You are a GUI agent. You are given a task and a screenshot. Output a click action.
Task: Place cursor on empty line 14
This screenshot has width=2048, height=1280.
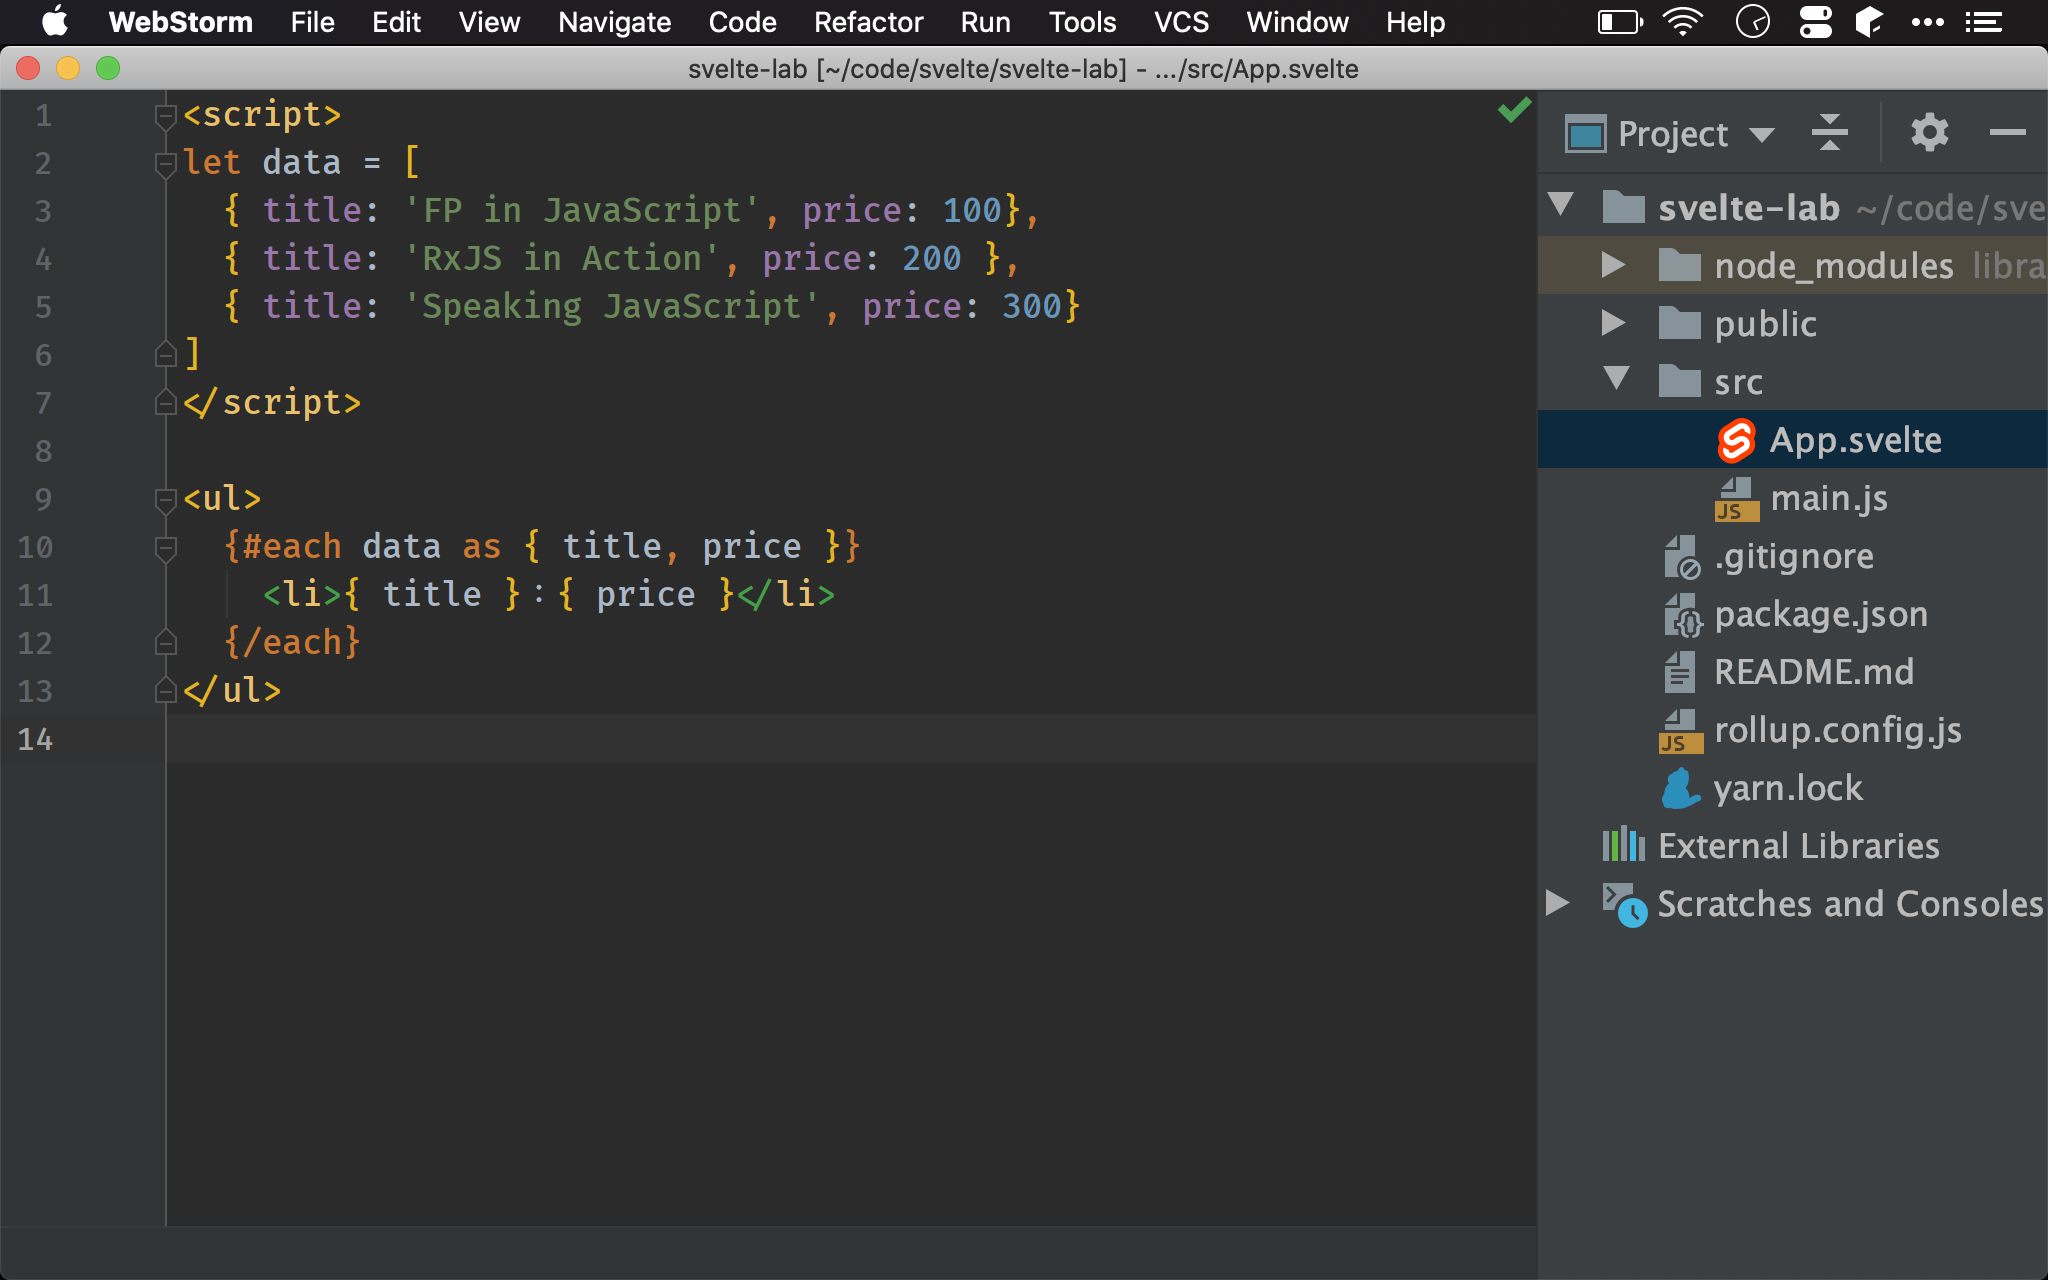click(850, 739)
